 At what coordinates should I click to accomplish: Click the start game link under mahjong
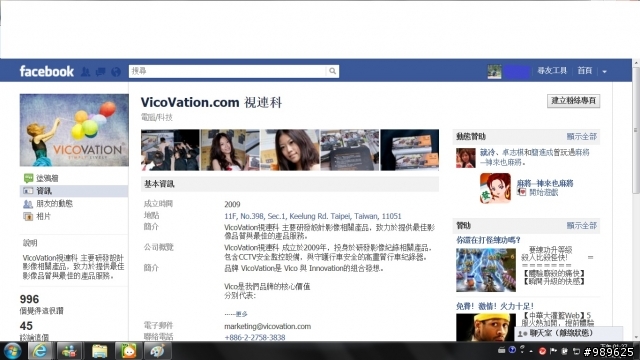tap(543, 192)
